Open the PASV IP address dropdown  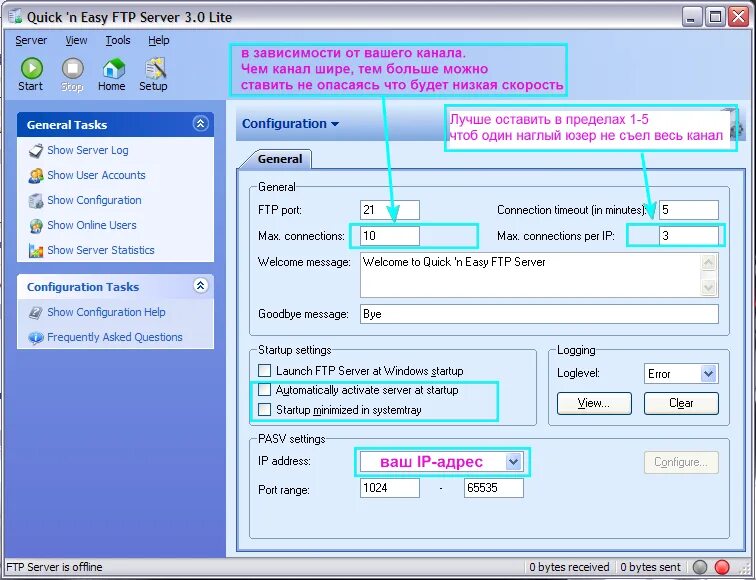click(513, 462)
